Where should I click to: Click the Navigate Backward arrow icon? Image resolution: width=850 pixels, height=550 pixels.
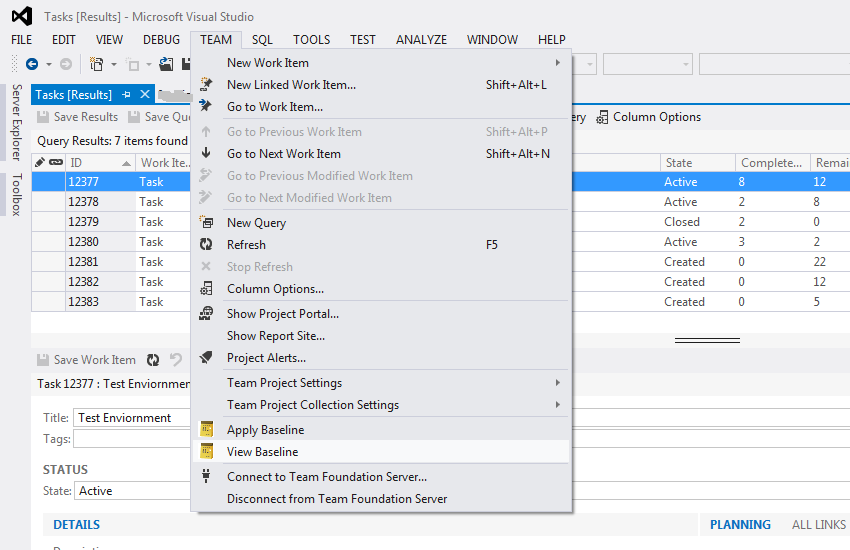[x=32, y=64]
